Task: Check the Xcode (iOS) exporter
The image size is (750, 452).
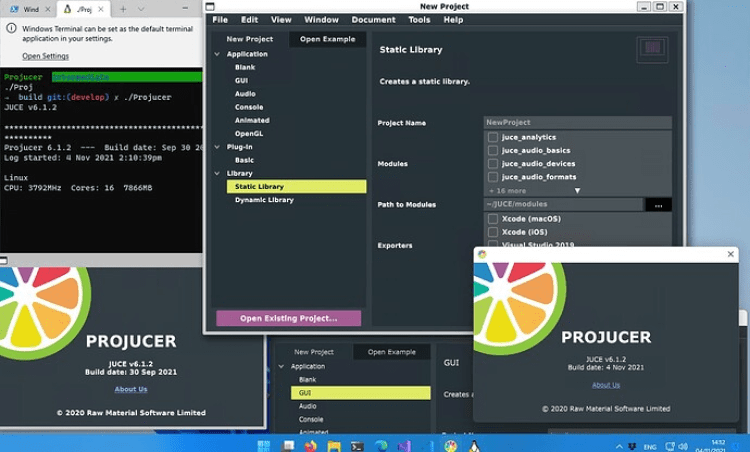Action: 493,232
